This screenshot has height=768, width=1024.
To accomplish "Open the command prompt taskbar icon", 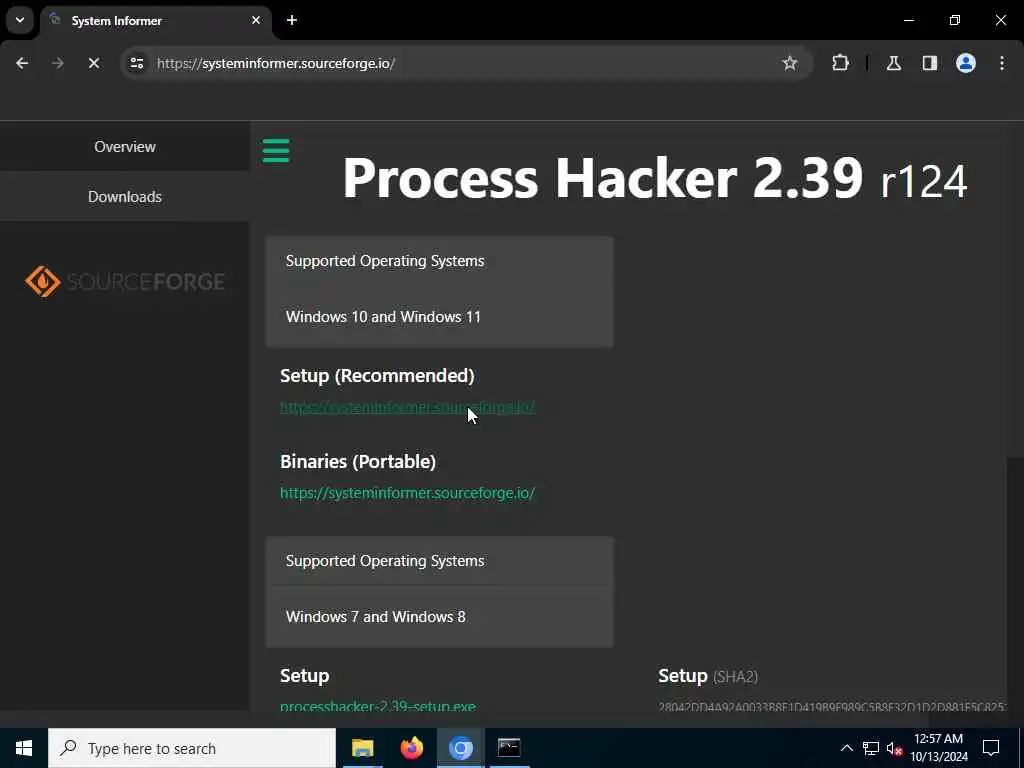I will click(509, 748).
